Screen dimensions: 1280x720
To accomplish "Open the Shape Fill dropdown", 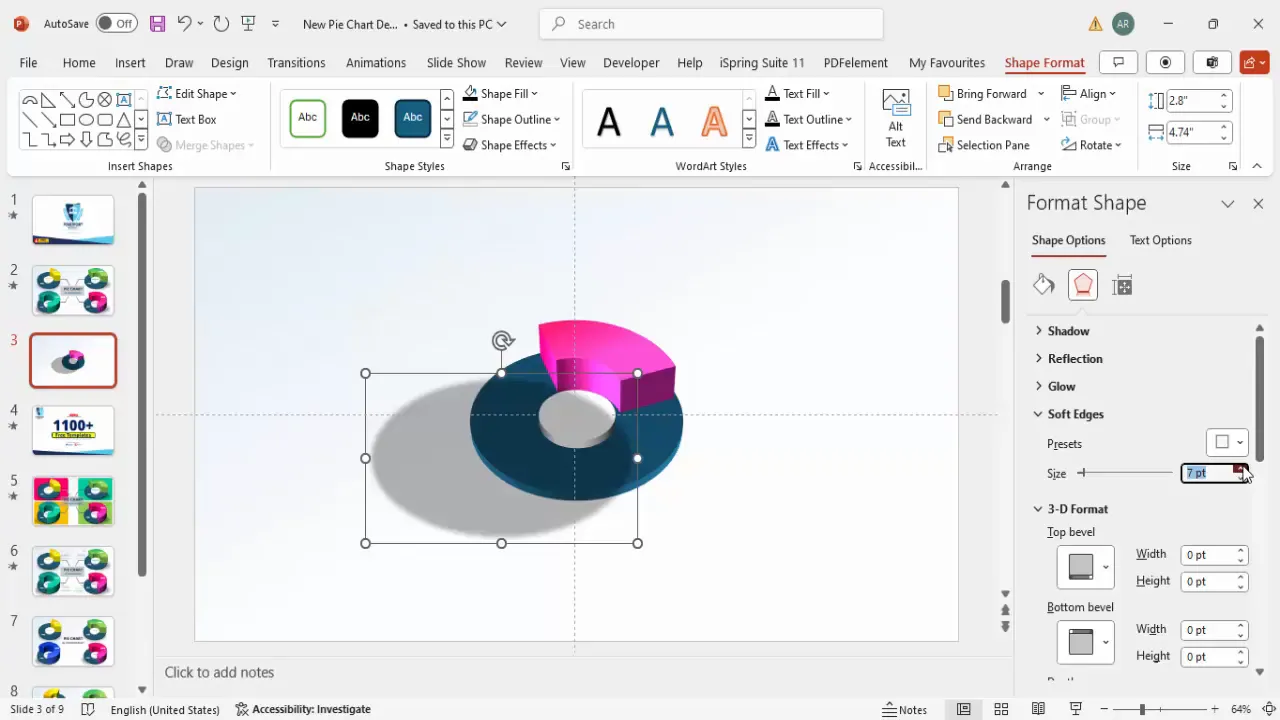I will (x=500, y=93).
